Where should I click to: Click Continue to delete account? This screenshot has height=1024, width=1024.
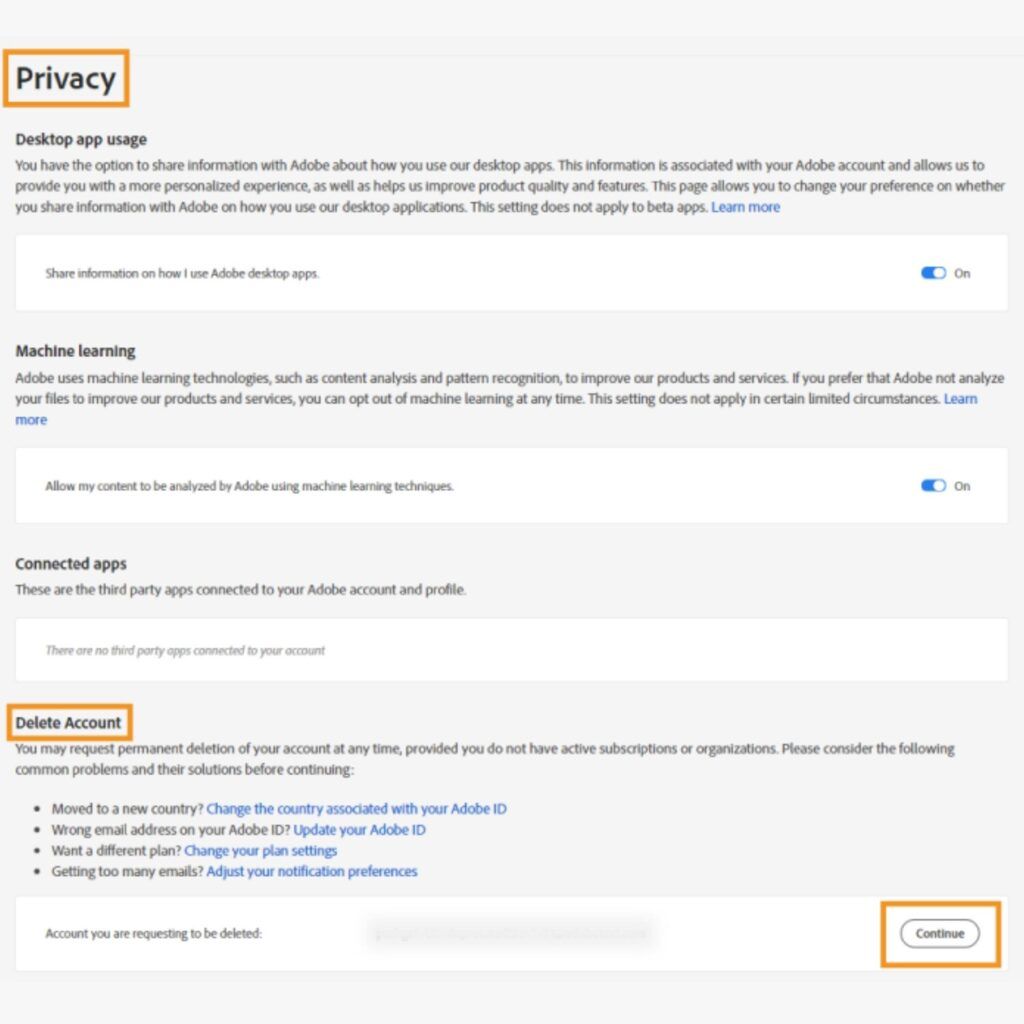(940, 933)
